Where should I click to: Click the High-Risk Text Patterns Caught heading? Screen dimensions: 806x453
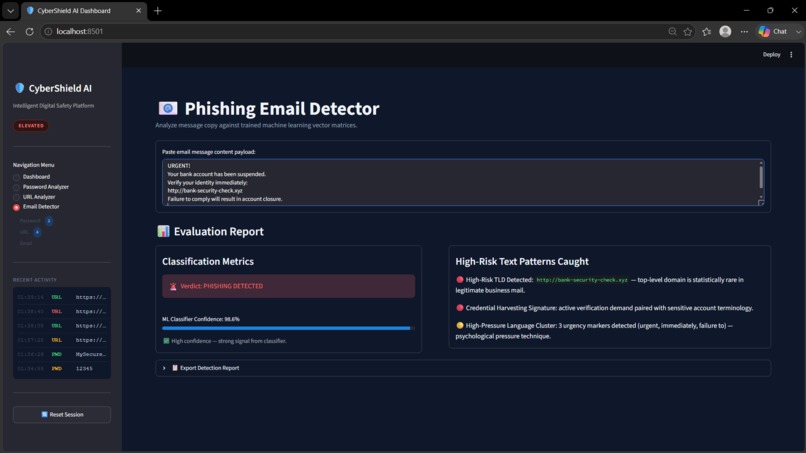pyautogui.click(x=522, y=261)
